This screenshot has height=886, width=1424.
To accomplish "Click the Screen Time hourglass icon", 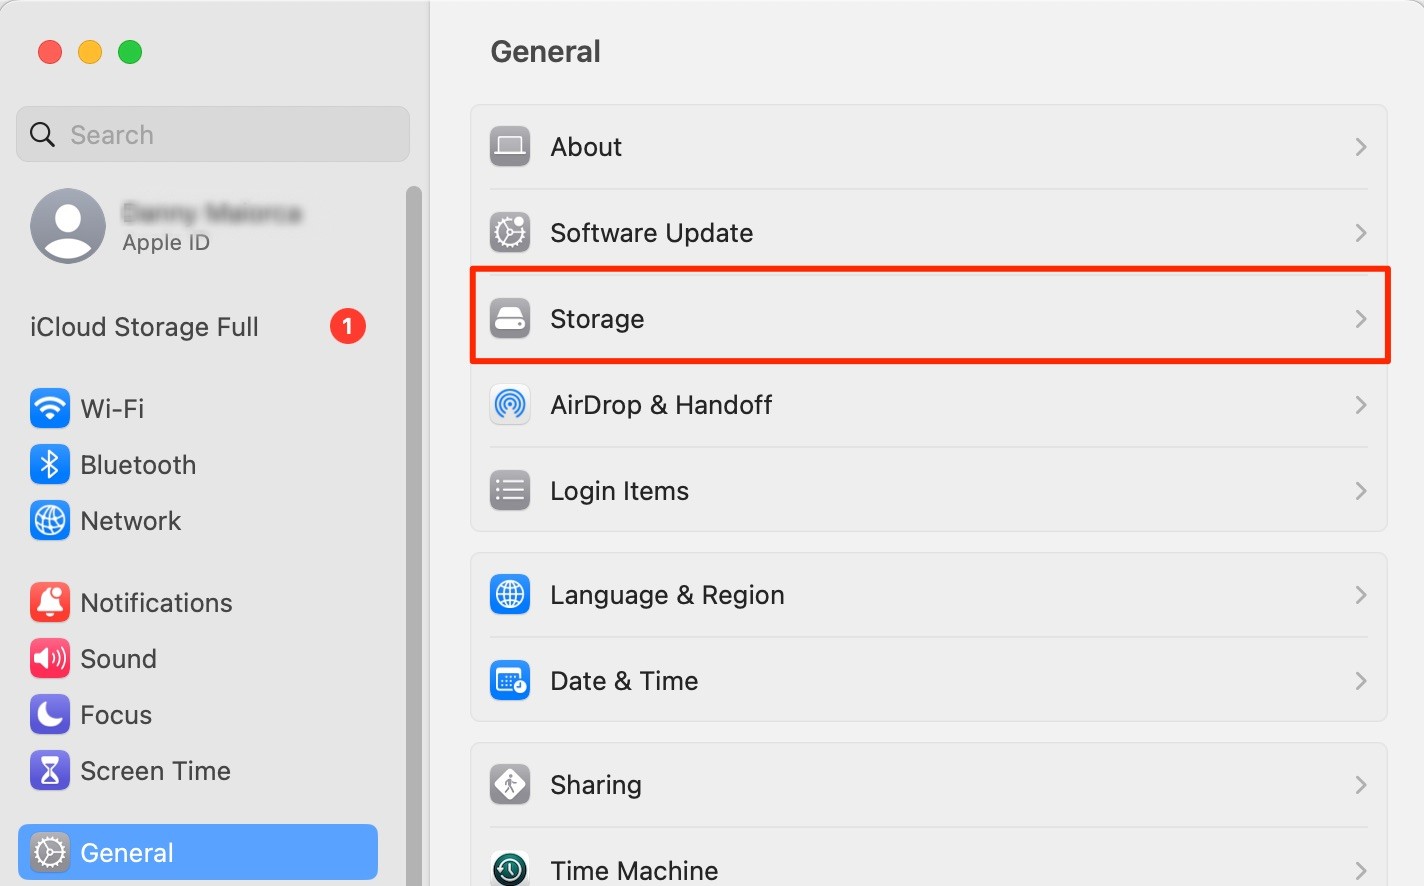I will coord(50,770).
